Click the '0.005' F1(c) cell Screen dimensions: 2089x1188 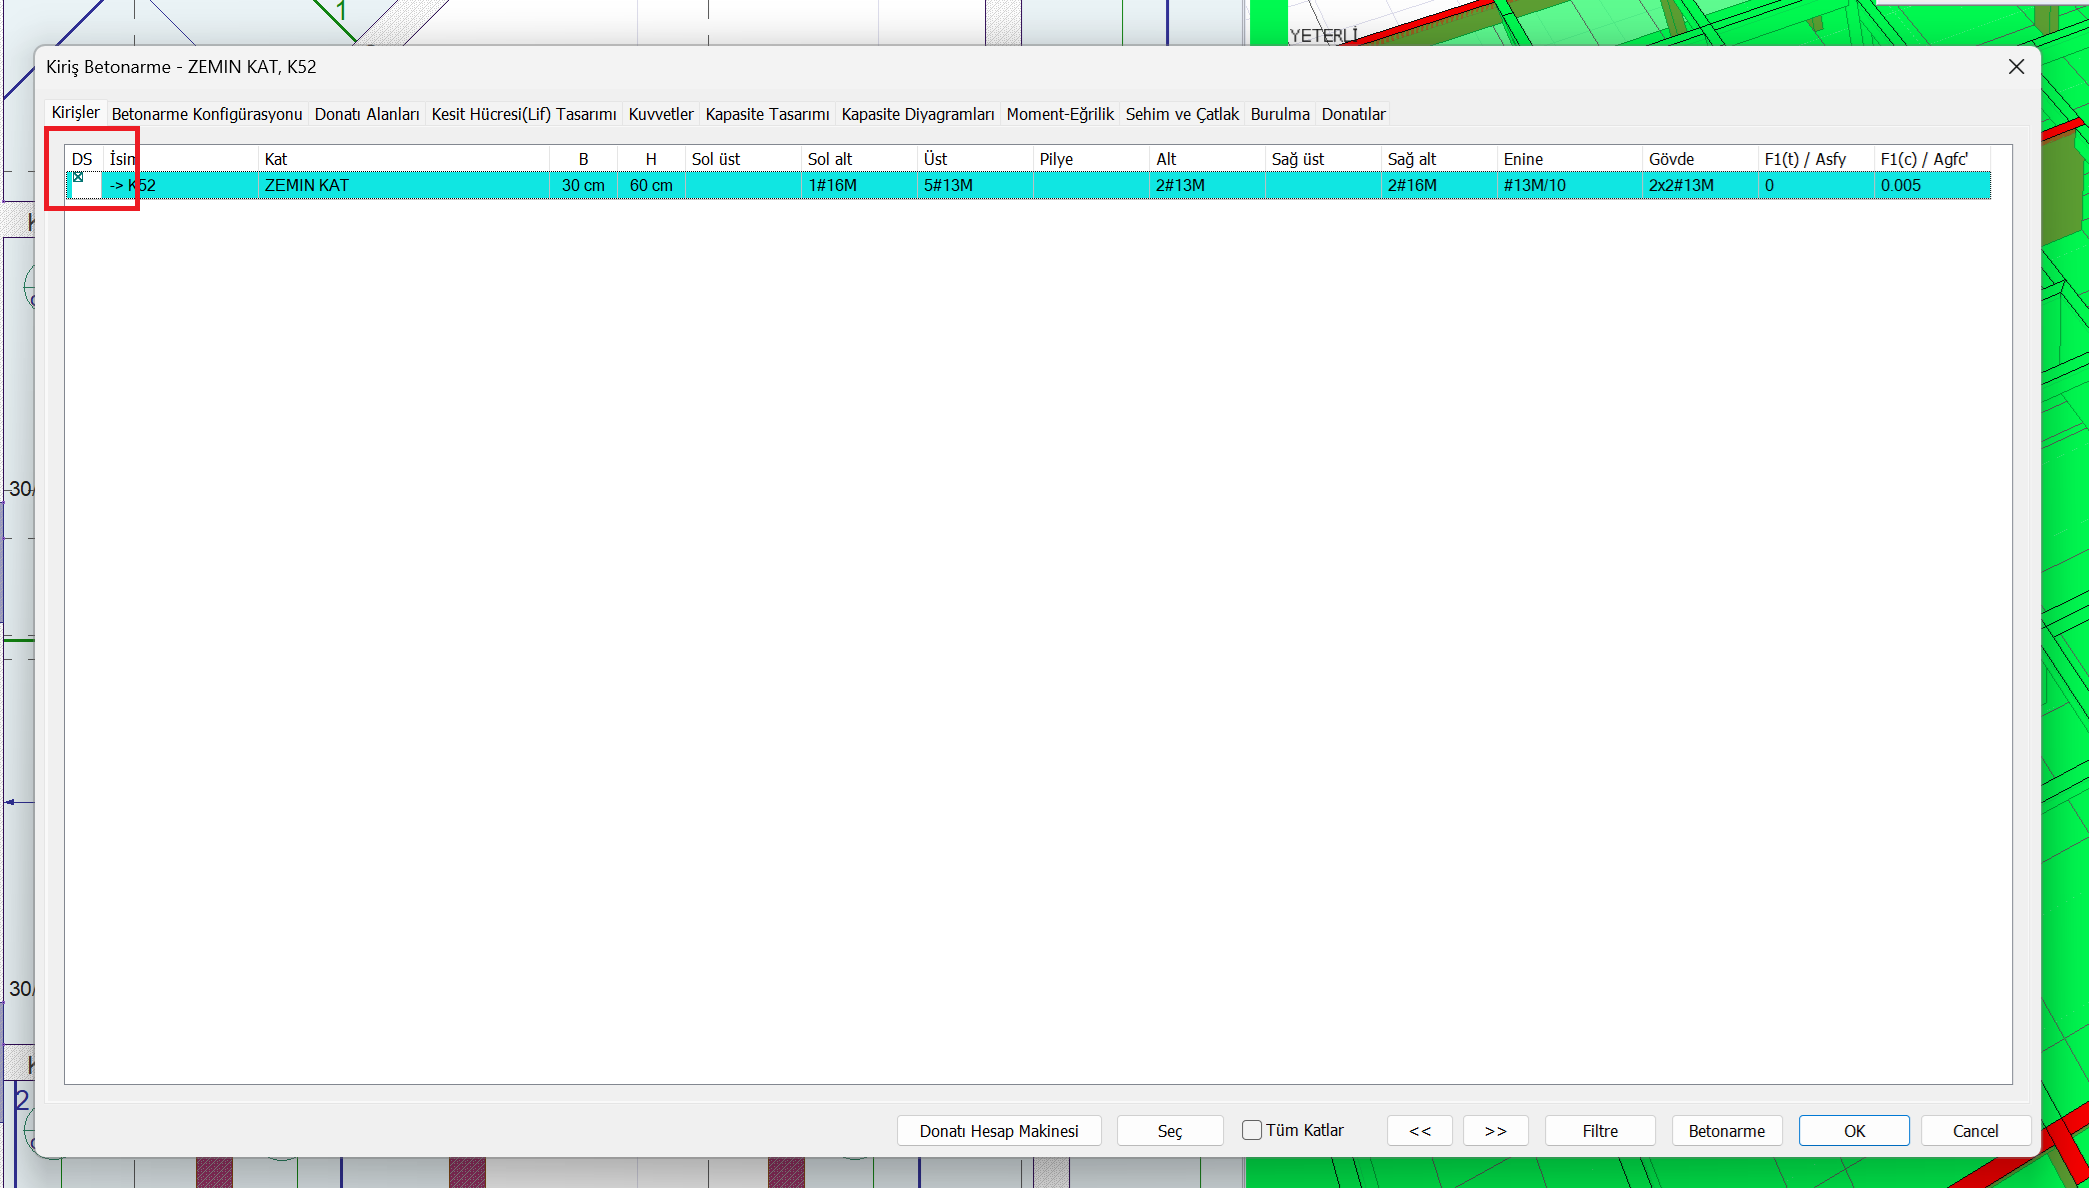[1932, 185]
